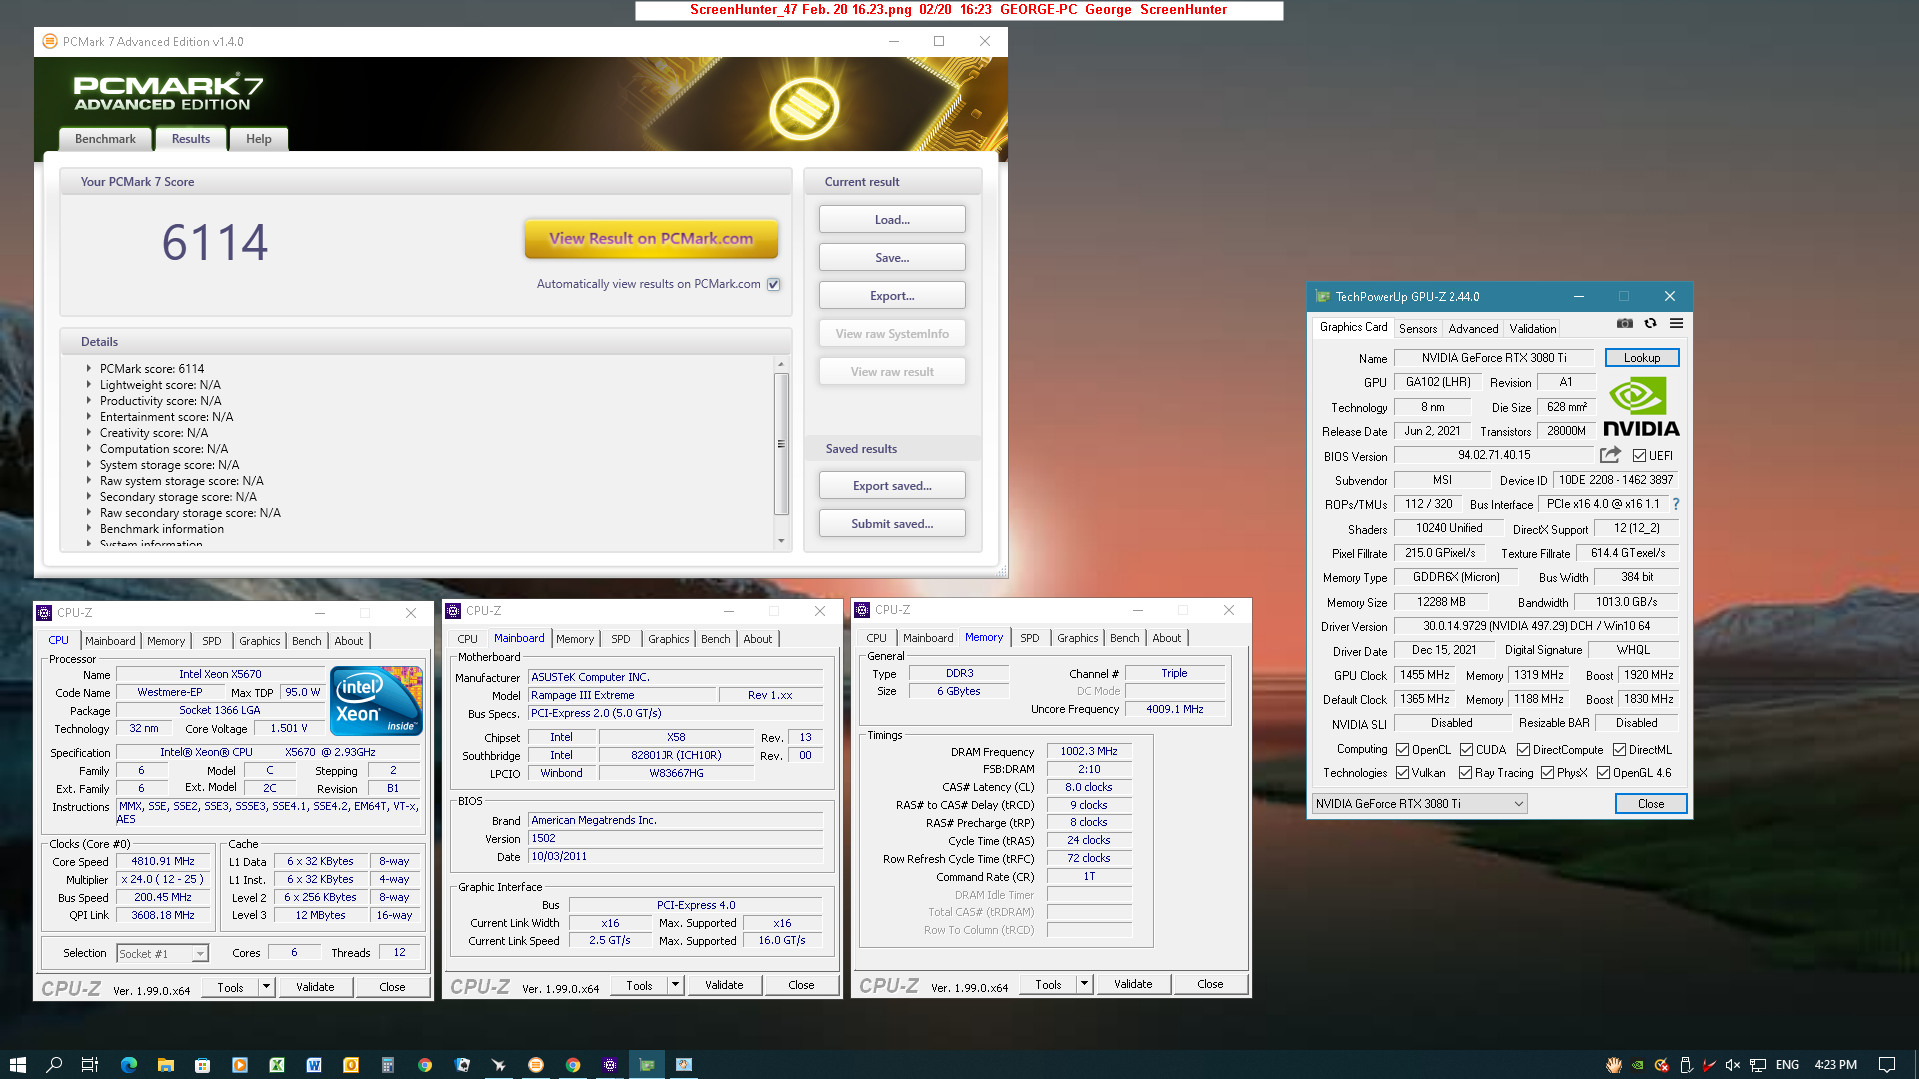Open Tools dropdown arrow in CPU-Z CPU window
The width and height of the screenshot is (1919, 1079).
click(x=267, y=987)
